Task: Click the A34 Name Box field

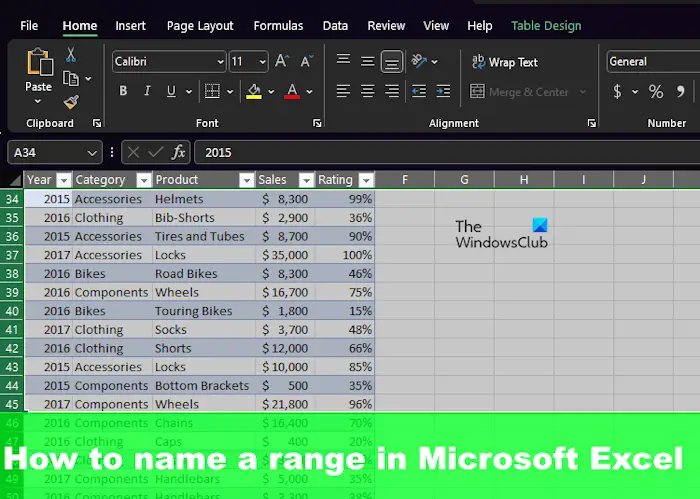Action: (x=54, y=153)
